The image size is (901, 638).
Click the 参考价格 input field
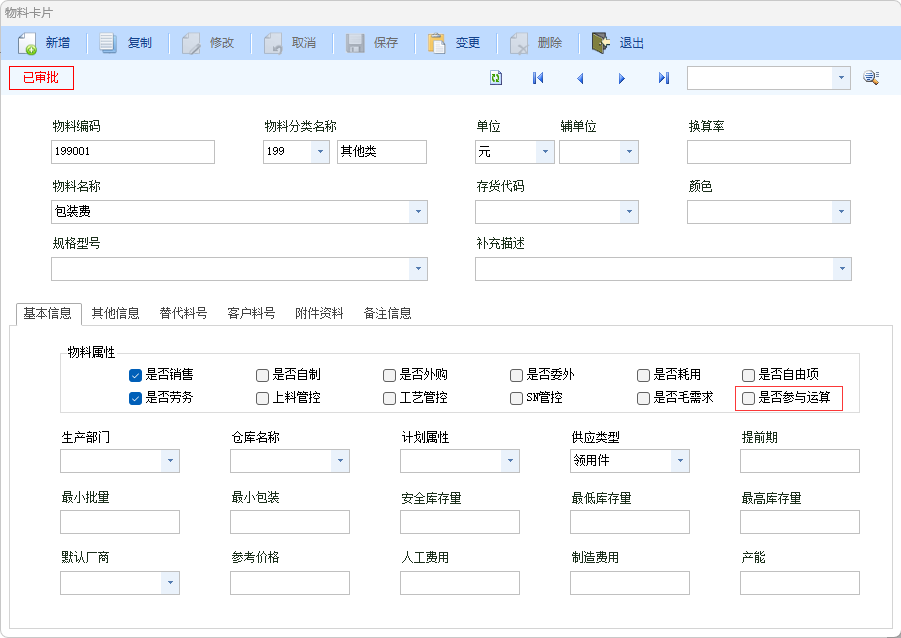click(x=289, y=583)
